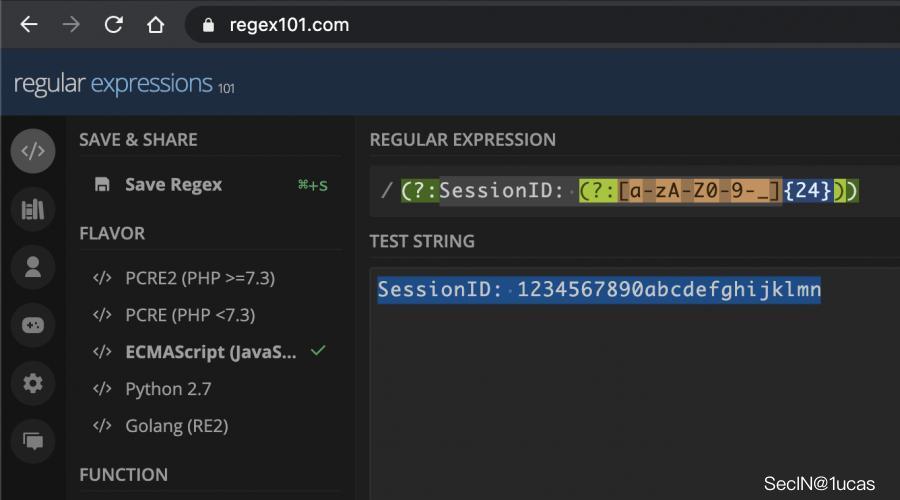Viewport: 900px width, 500px height.
Task: Click the floppy disk save icon
Action: click(102, 185)
